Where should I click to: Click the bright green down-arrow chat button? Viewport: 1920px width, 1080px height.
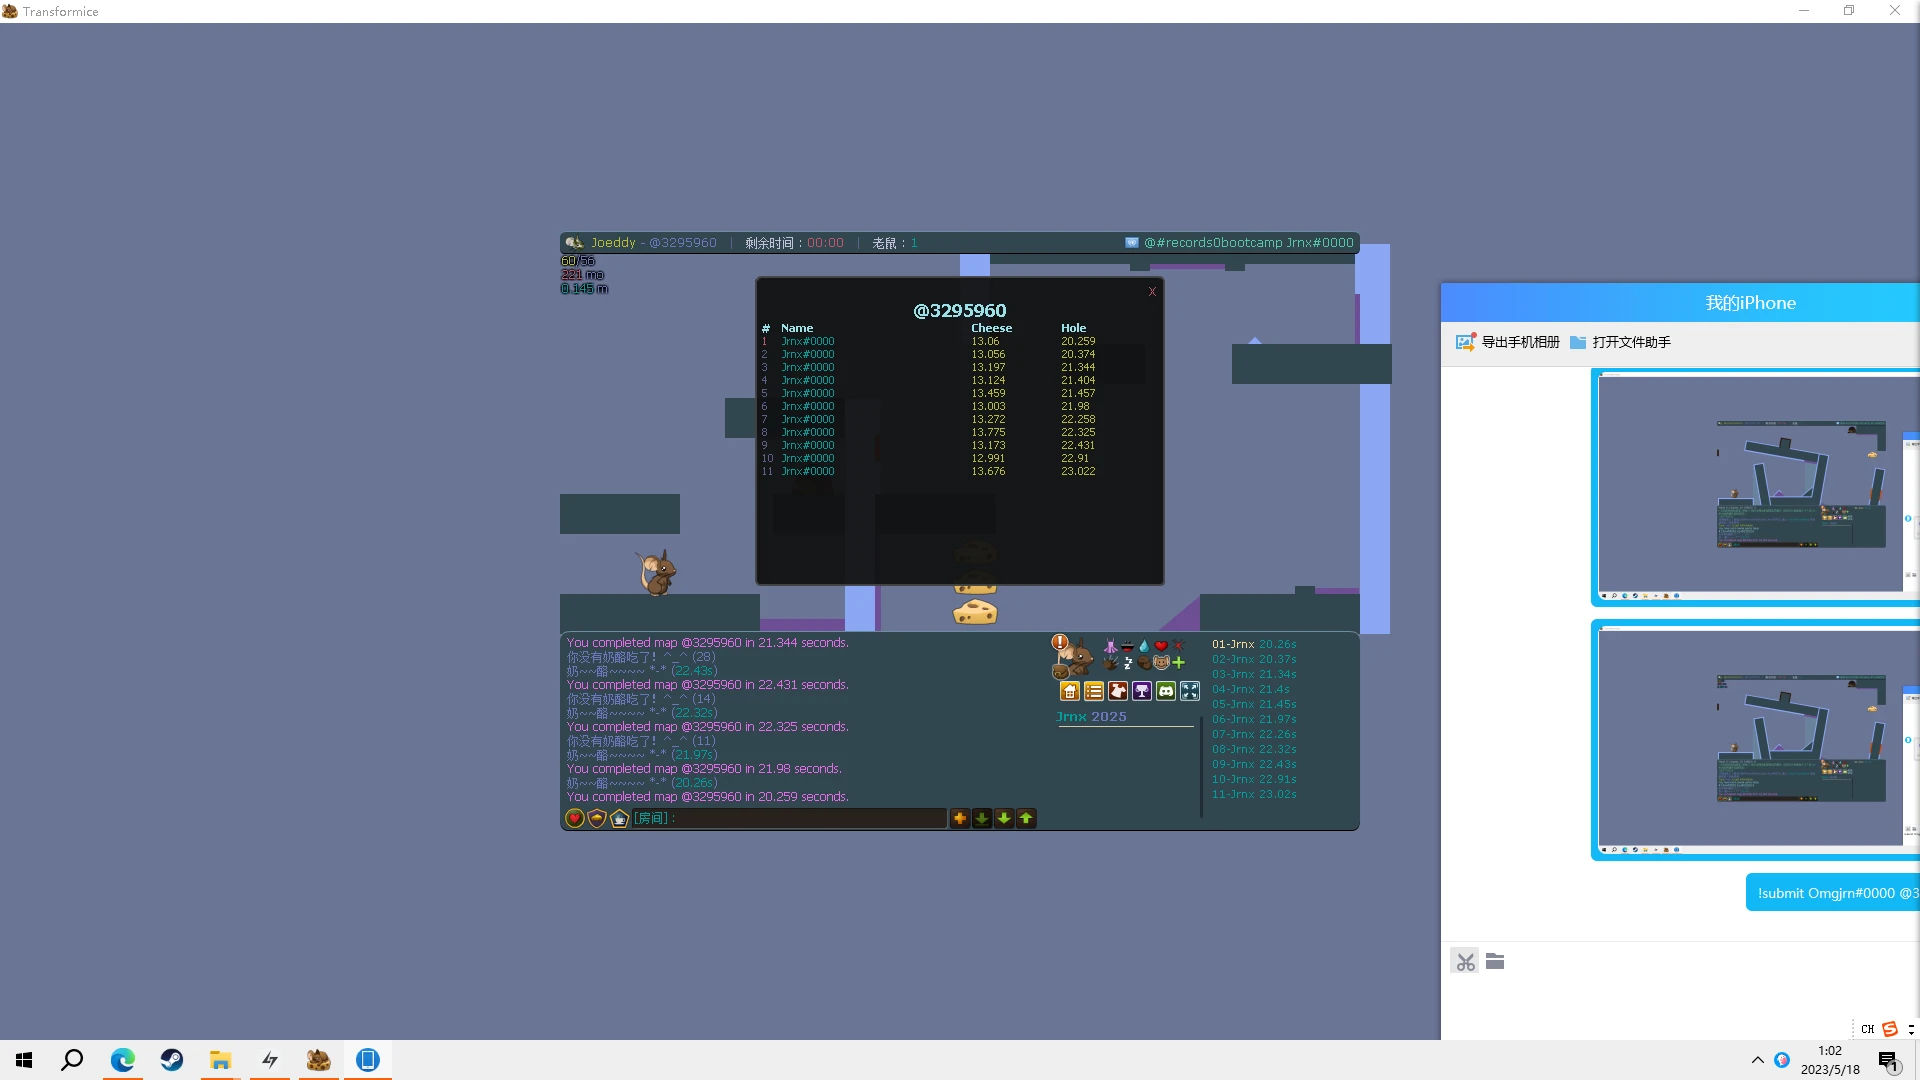pyautogui.click(x=1004, y=818)
